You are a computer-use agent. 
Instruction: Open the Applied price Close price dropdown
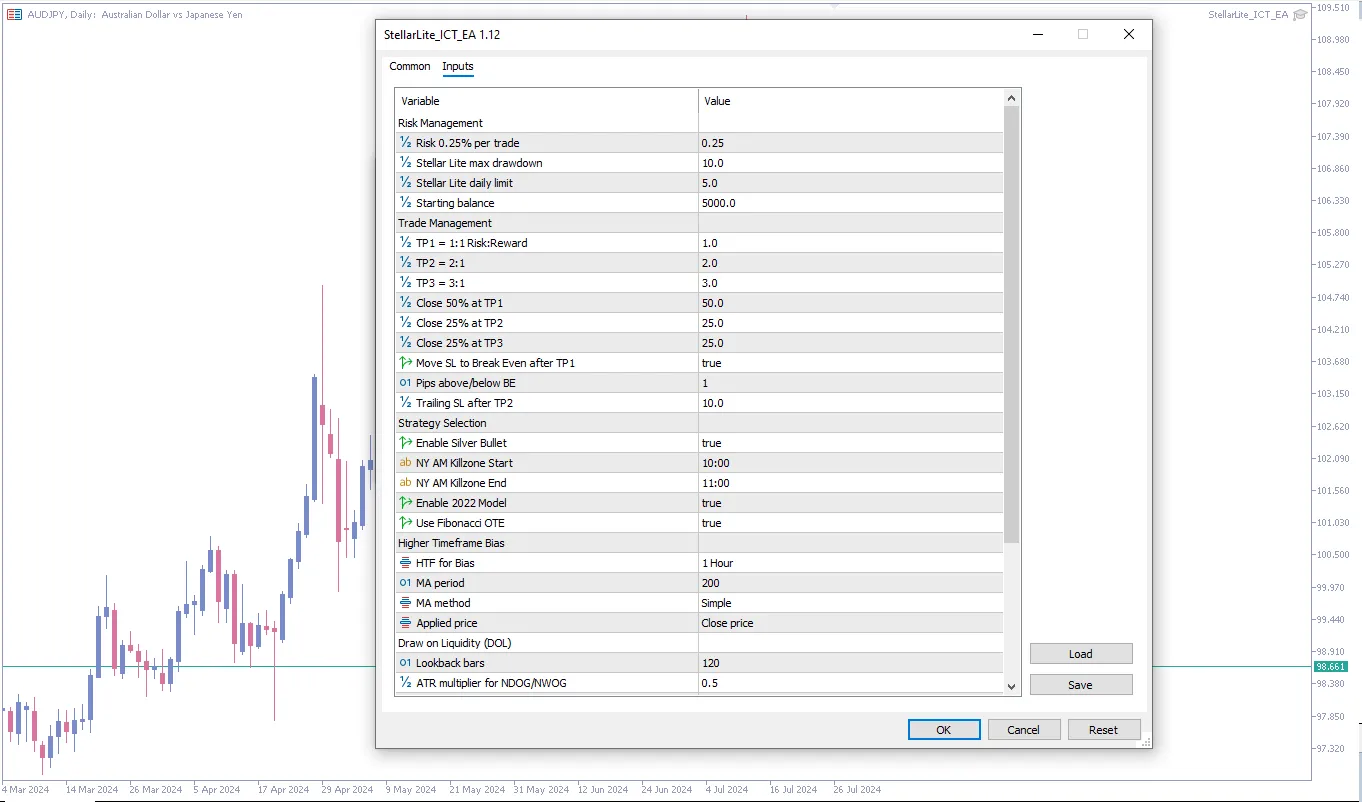click(x=850, y=623)
